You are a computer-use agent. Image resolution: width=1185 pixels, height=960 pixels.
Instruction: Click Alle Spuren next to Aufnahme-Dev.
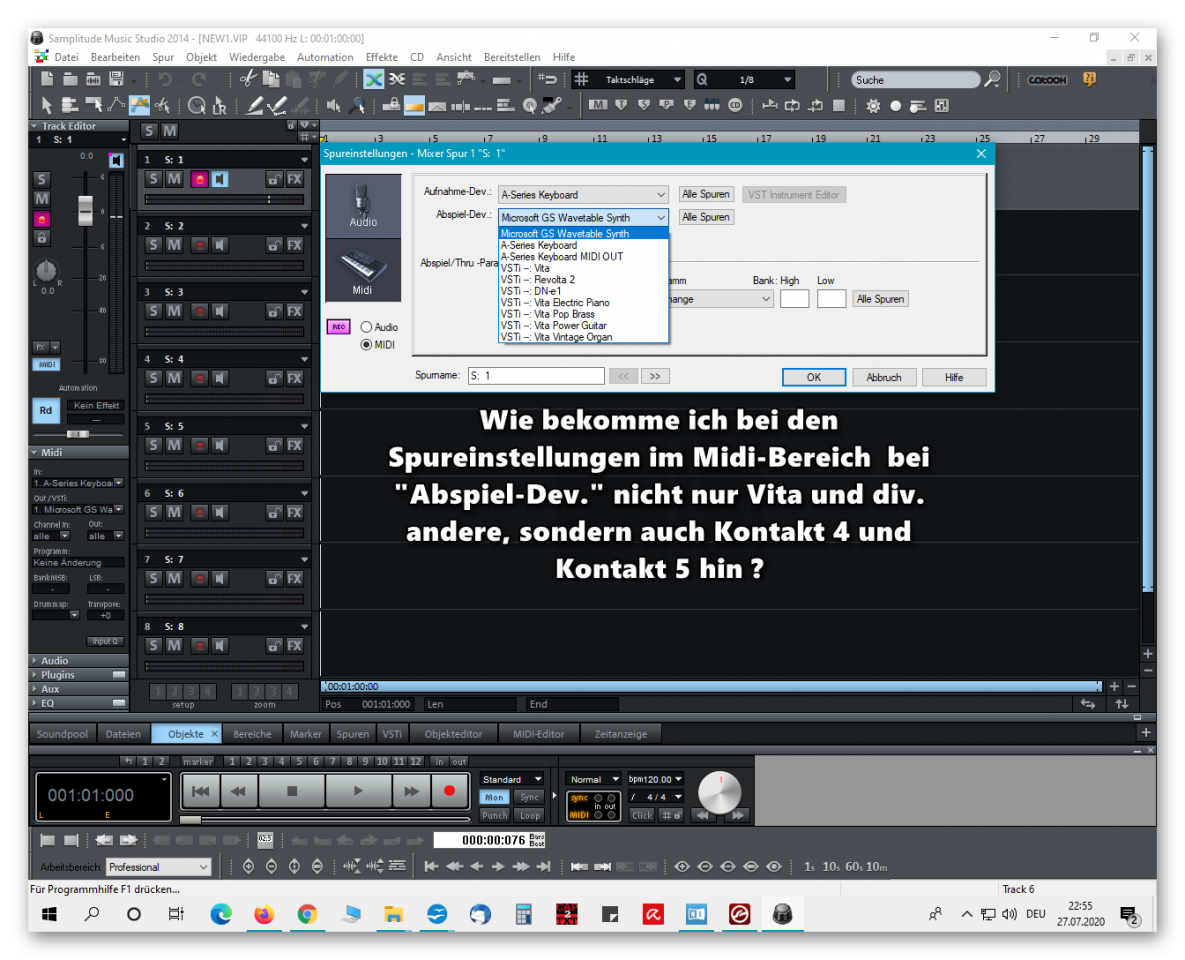(706, 194)
